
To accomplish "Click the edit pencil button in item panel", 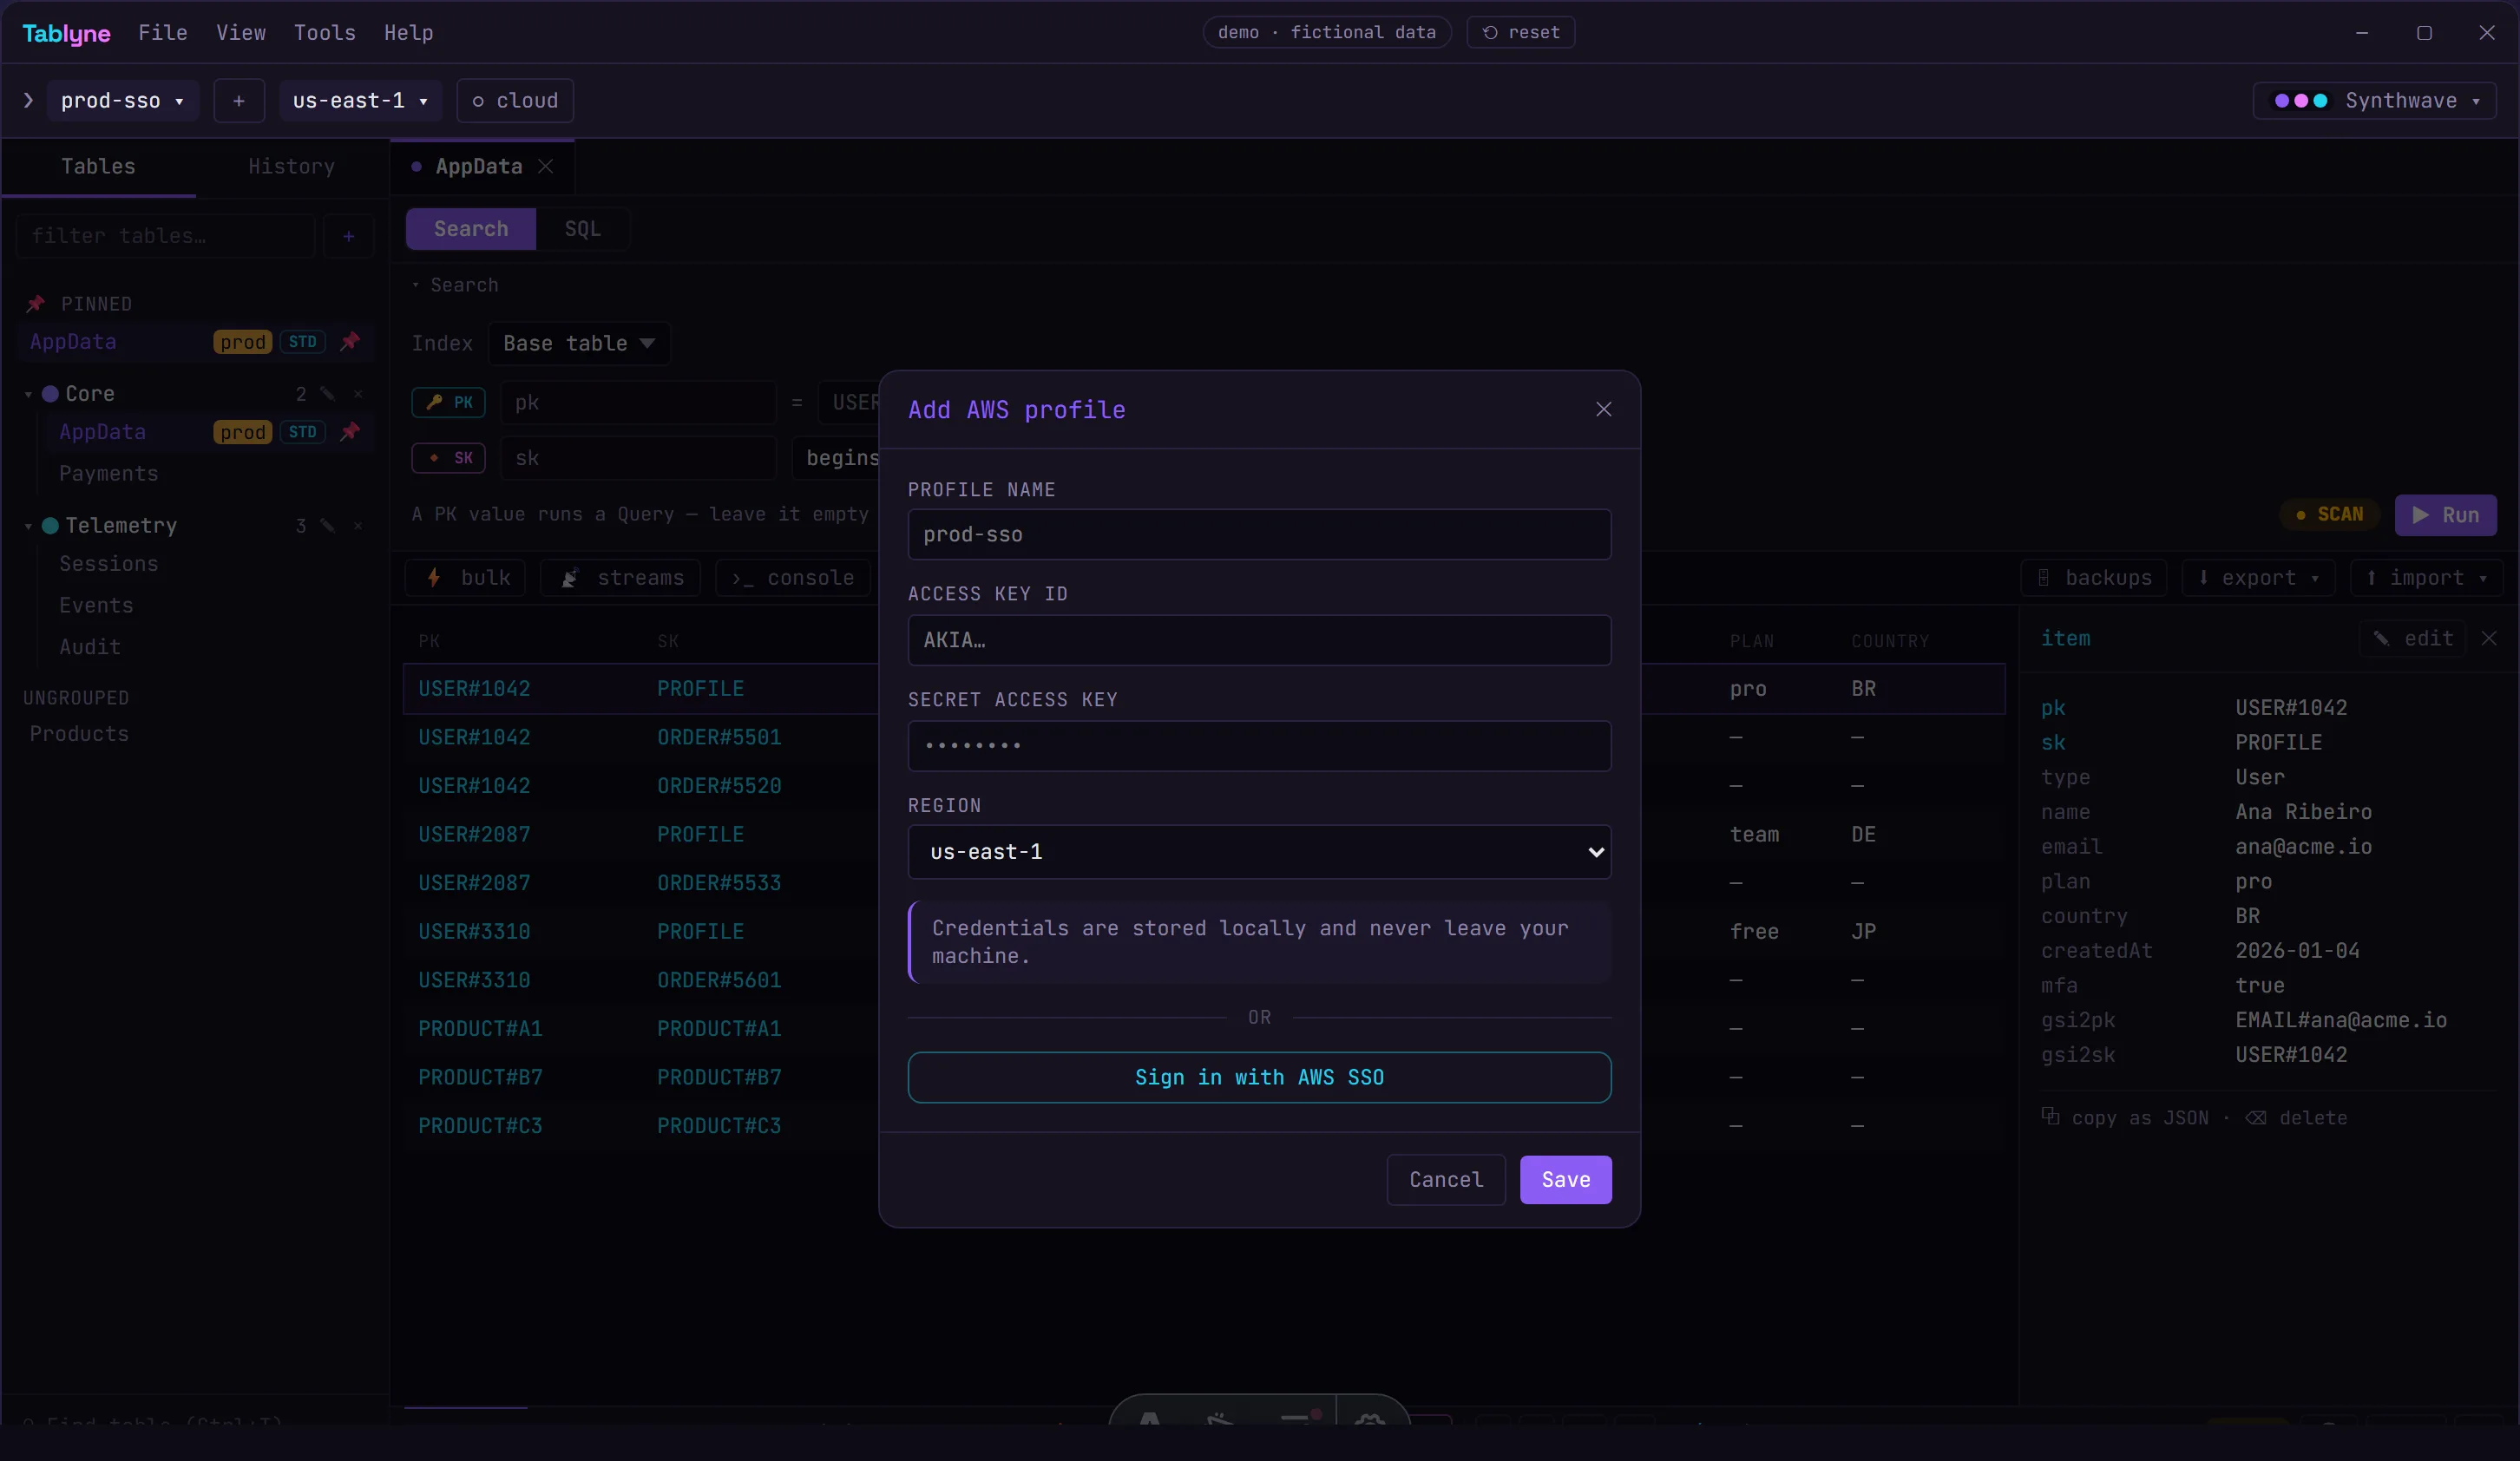I will click(x=2414, y=638).
